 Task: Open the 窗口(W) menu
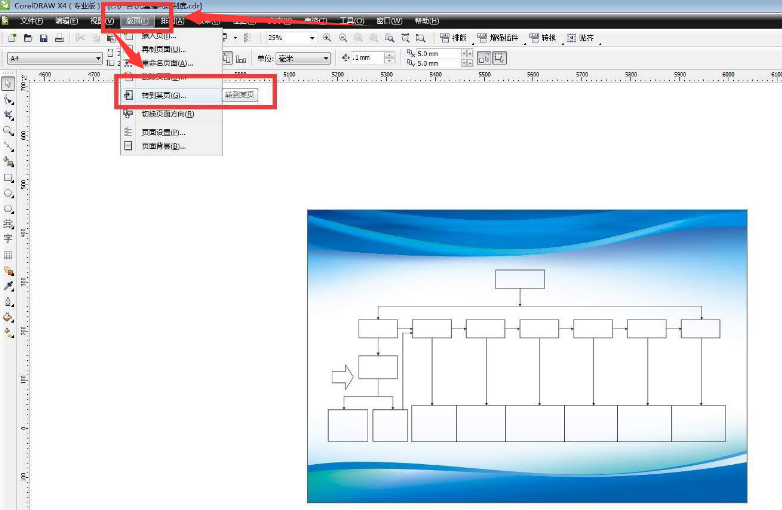(389, 21)
